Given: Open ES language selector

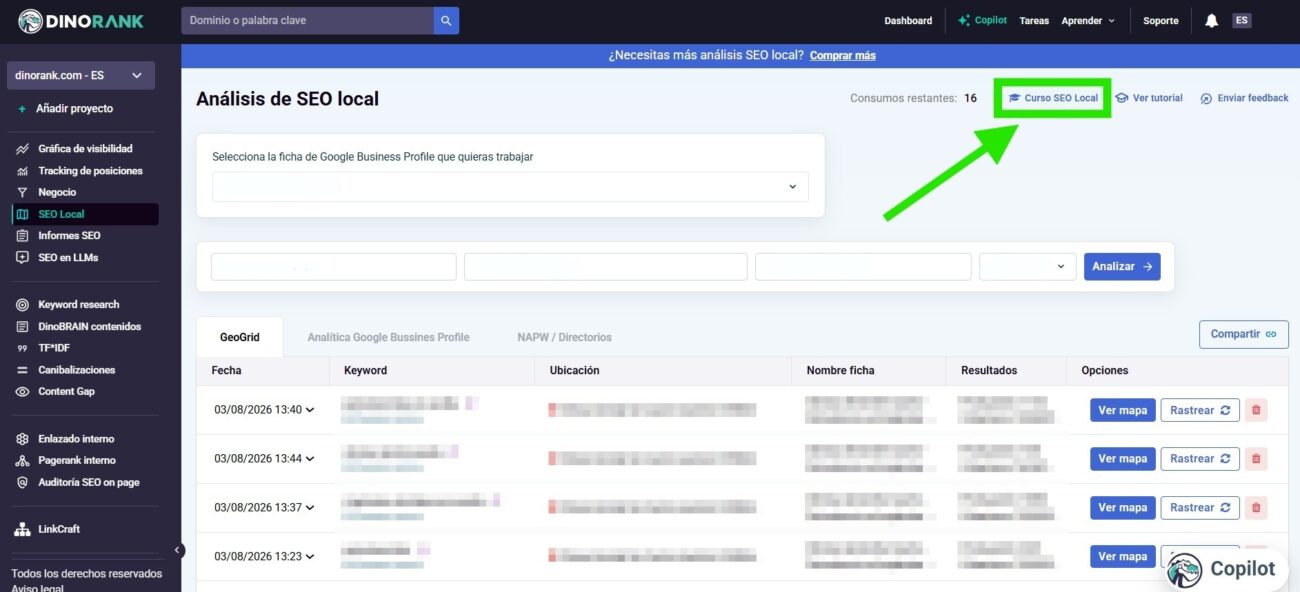Looking at the screenshot, I should click(x=1241, y=20).
